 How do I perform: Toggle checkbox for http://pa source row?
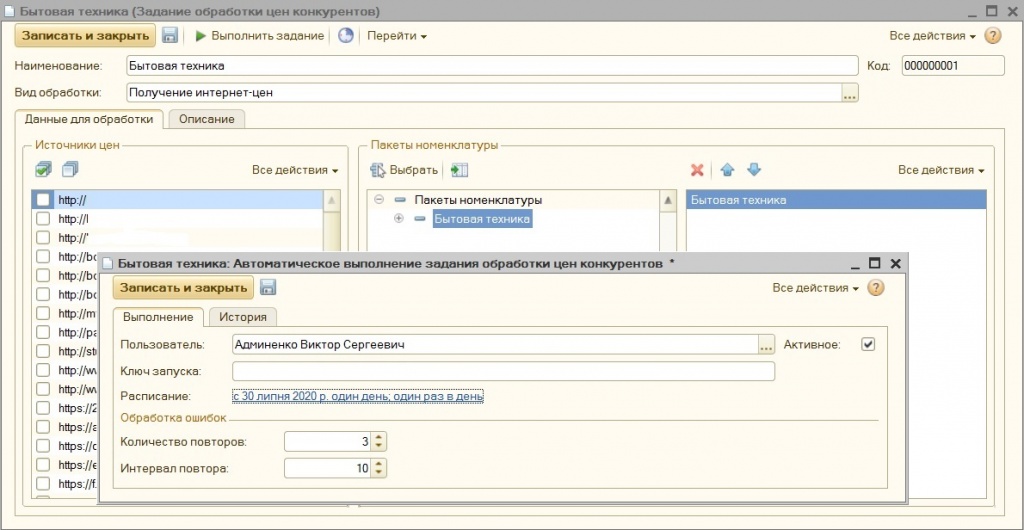[43, 332]
